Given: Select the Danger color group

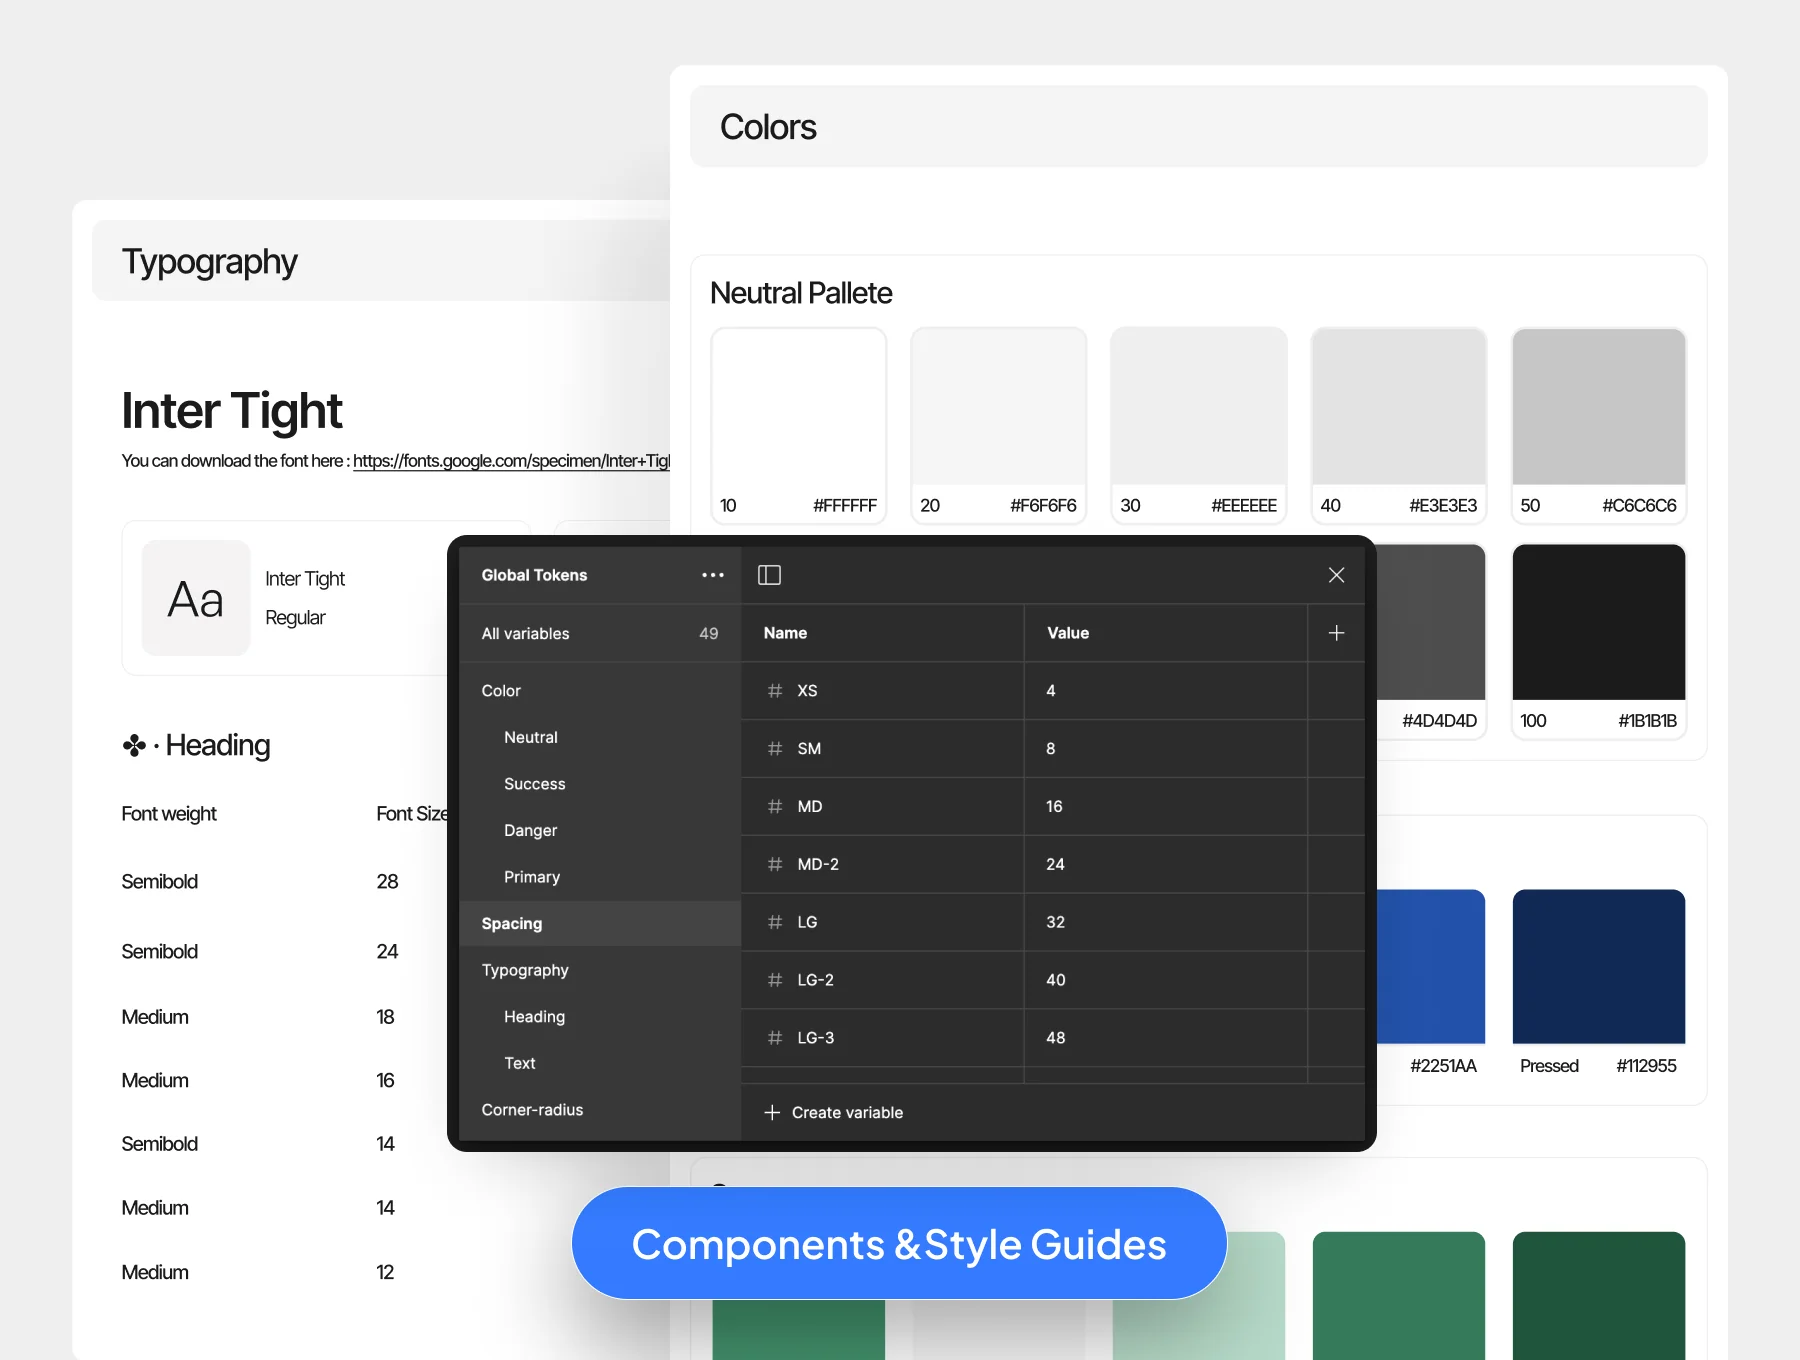Looking at the screenshot, I should tap(600, 830).
